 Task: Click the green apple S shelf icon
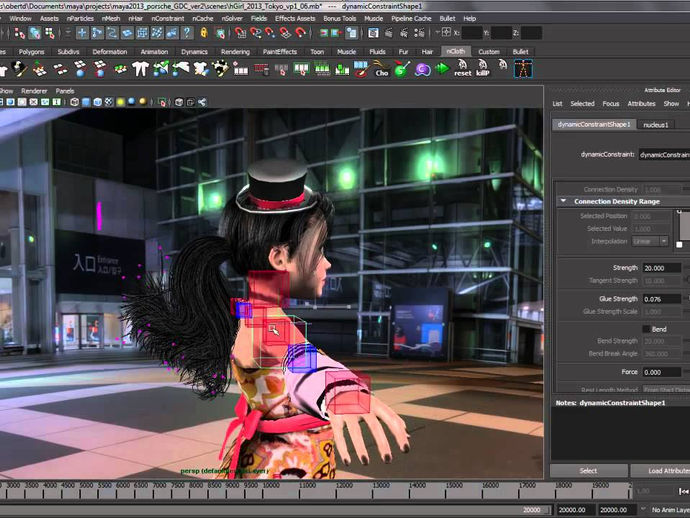[401, 69]
